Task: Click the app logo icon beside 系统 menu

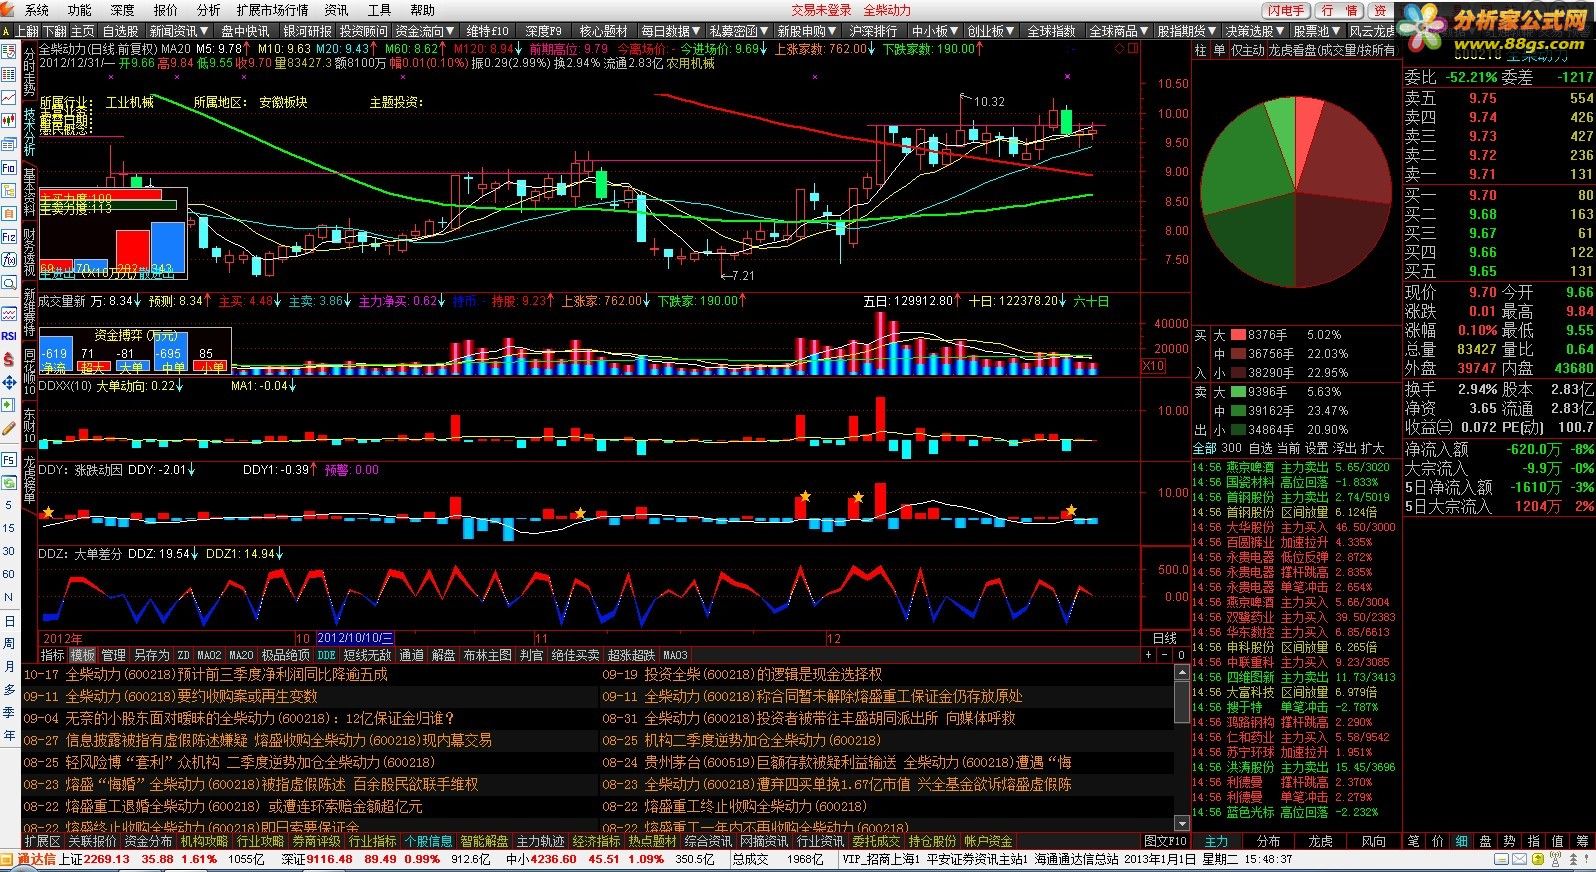Action: click(x=9, y=10)
